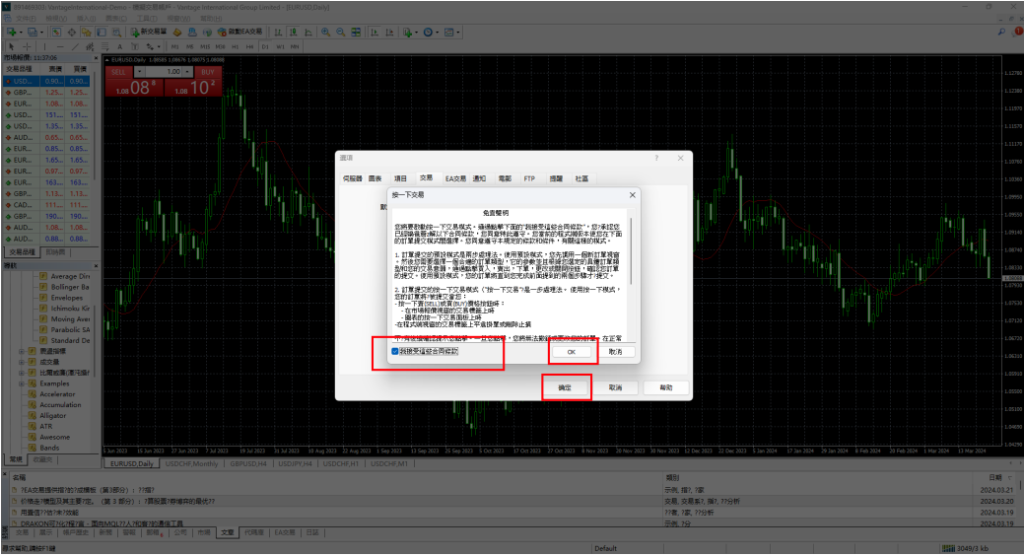Click the disclaimer text vertical scrollbar
Image resolution: width=1024 pixels, height=556 pixels.
[x=631, y=270]
